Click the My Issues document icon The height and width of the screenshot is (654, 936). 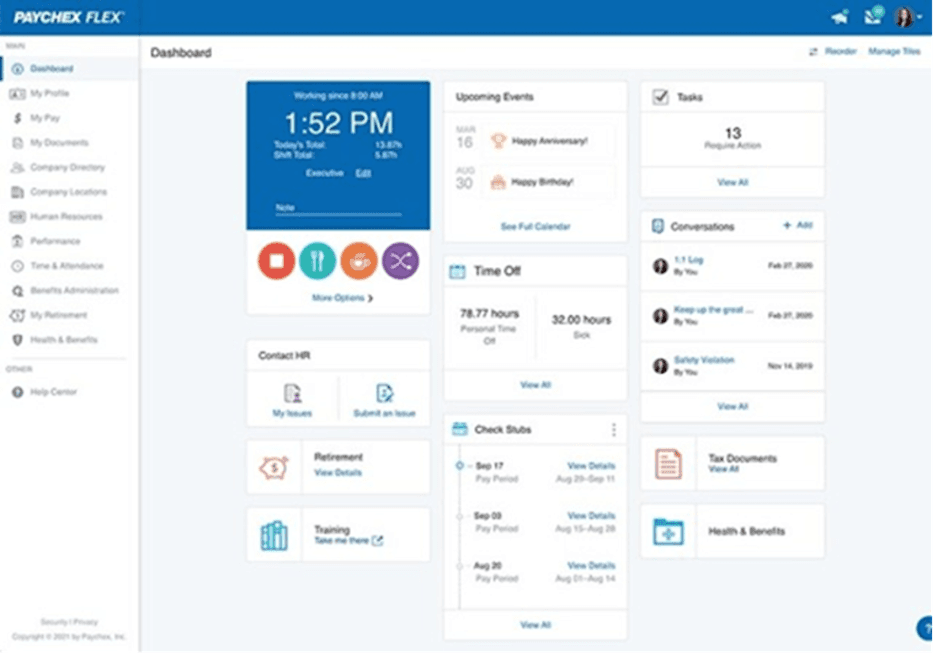coord(292,394)
